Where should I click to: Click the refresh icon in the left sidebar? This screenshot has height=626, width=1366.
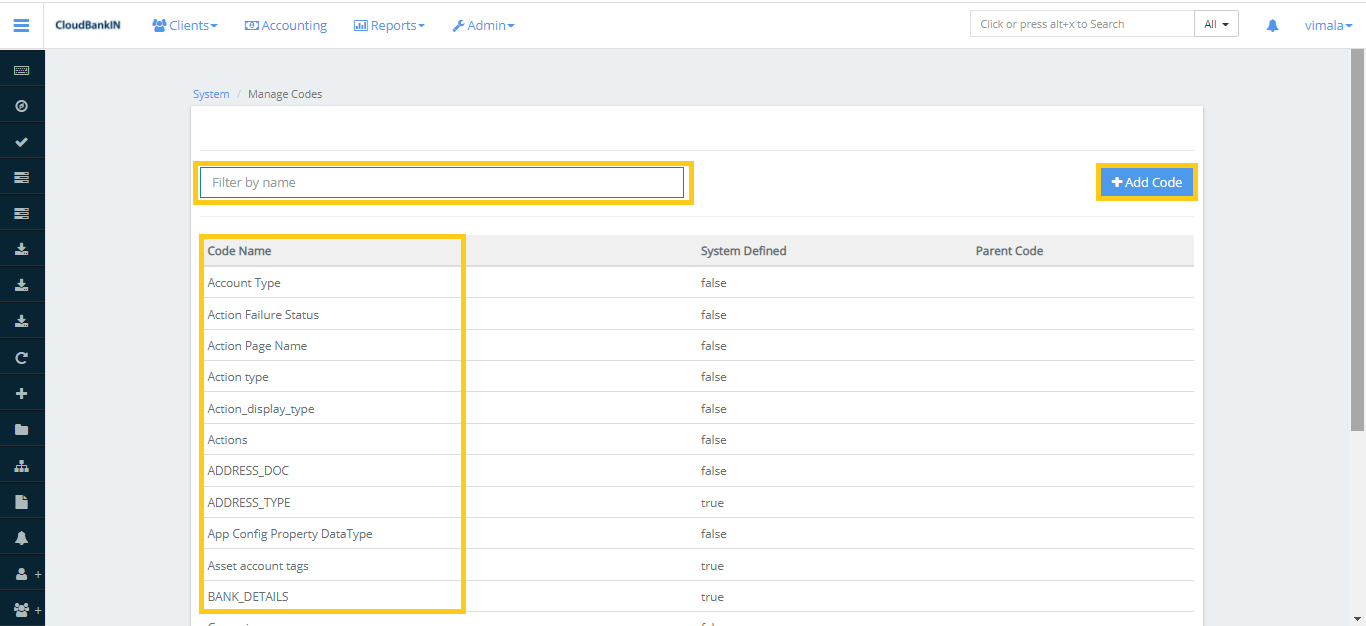pyautogui.click(x=21, y=356)
